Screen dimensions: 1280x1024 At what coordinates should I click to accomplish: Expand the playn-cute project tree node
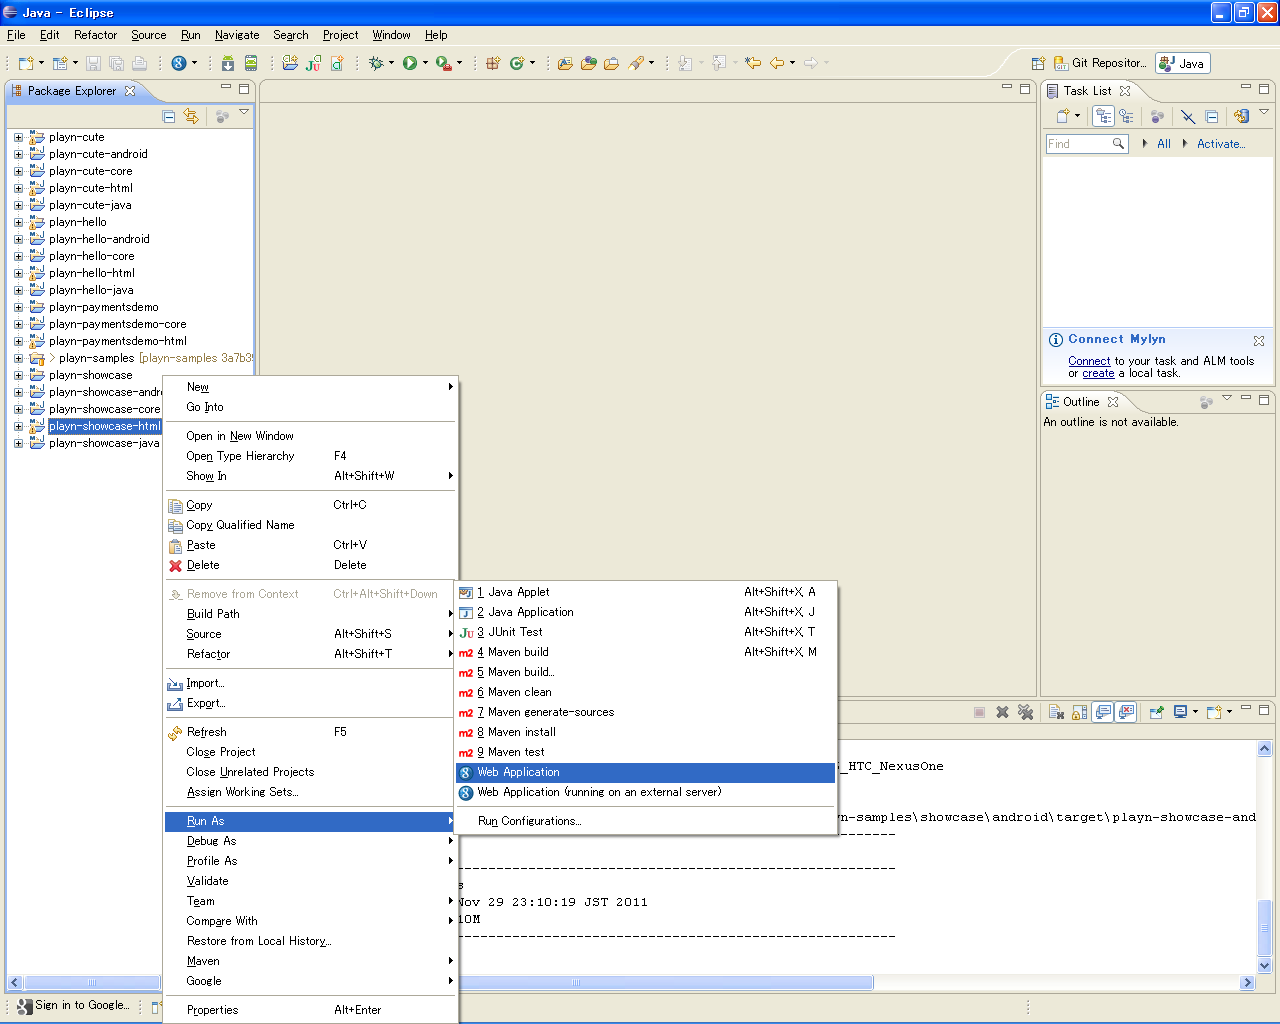(18, 137)
